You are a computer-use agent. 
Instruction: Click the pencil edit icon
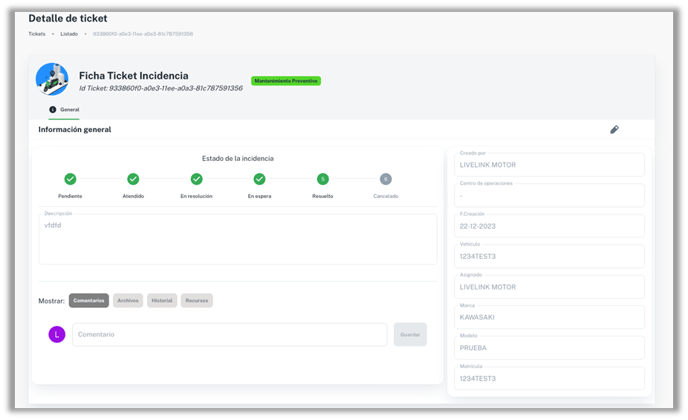click(x=614, y=130)
